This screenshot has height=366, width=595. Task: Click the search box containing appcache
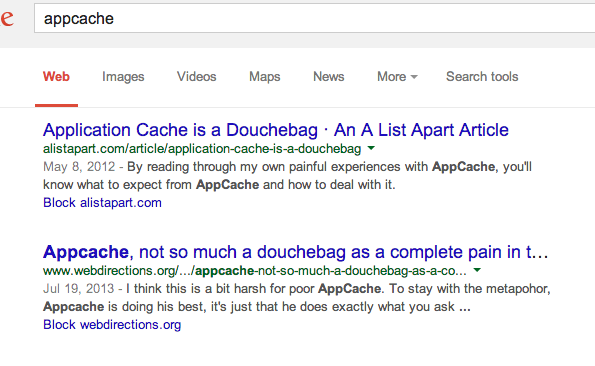pos(315,18)
